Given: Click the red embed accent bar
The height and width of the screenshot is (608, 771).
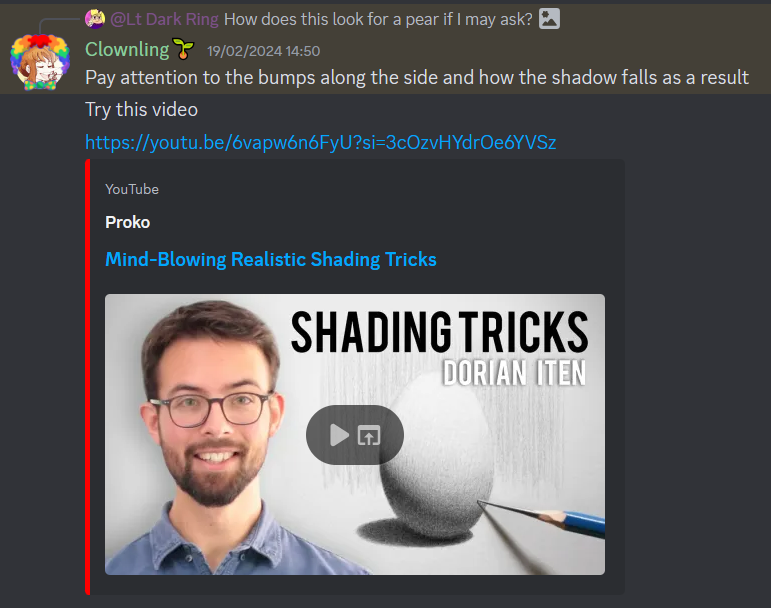Looking at the screenshot, I should (x=88, y=377).
